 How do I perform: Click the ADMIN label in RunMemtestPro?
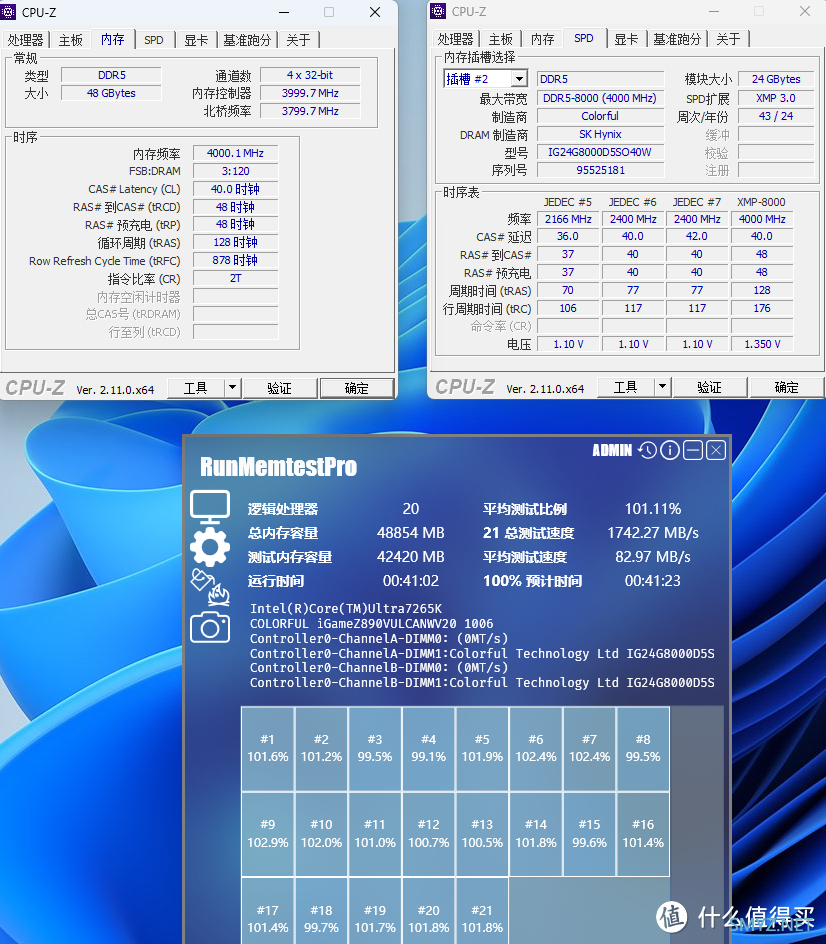(x=612, y=450)
